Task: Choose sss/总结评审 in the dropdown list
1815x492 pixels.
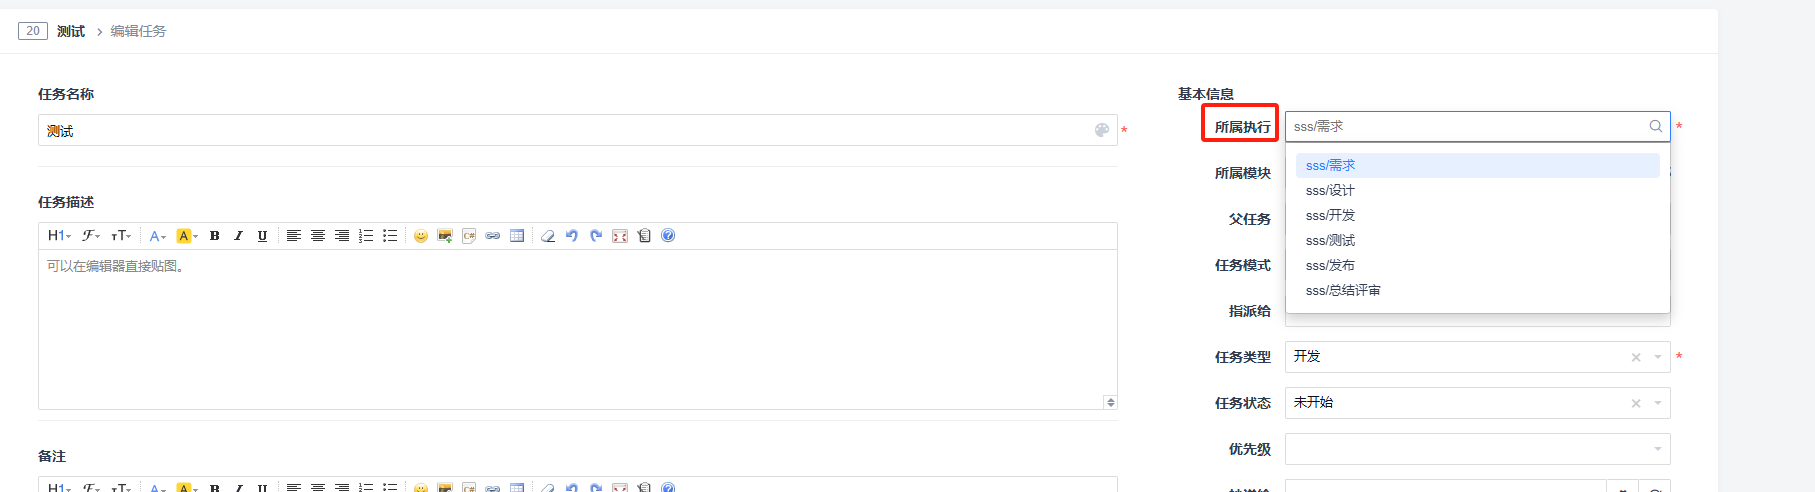Action: [1343, 290]
